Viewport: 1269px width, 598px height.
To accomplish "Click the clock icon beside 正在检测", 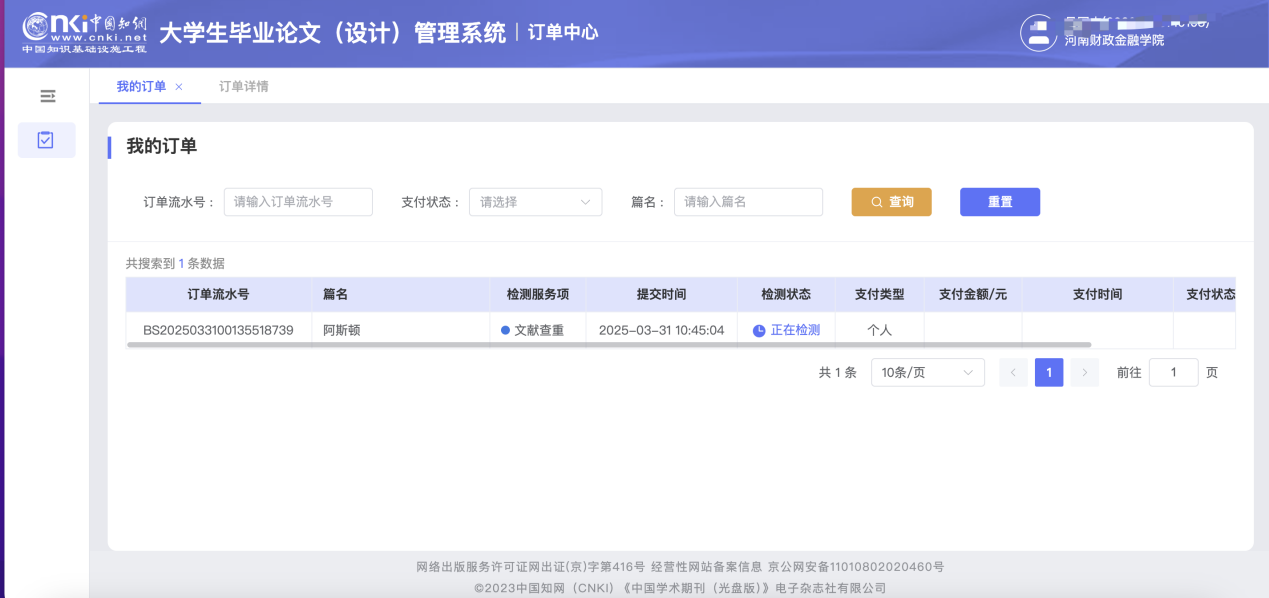I will (759, 331).
